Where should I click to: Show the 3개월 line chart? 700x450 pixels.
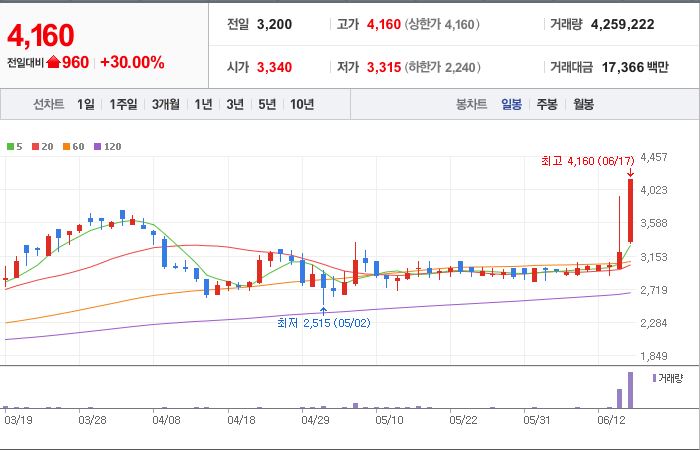pos(166,104)
